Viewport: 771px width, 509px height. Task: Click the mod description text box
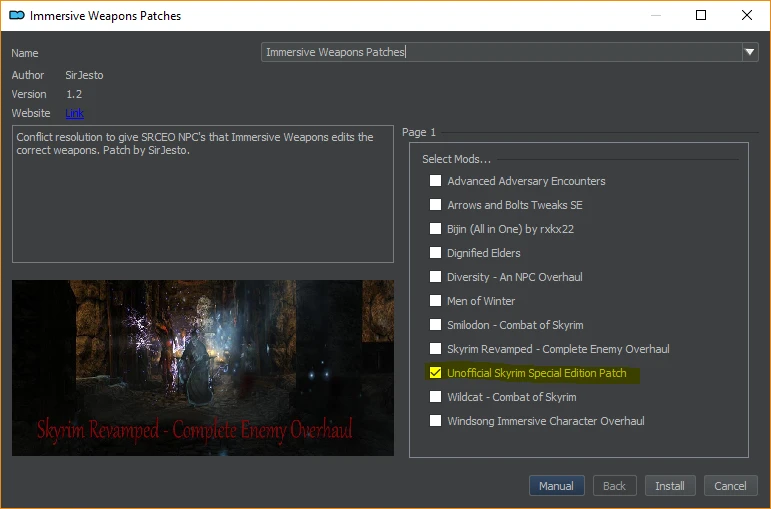(x=203, y=194)
